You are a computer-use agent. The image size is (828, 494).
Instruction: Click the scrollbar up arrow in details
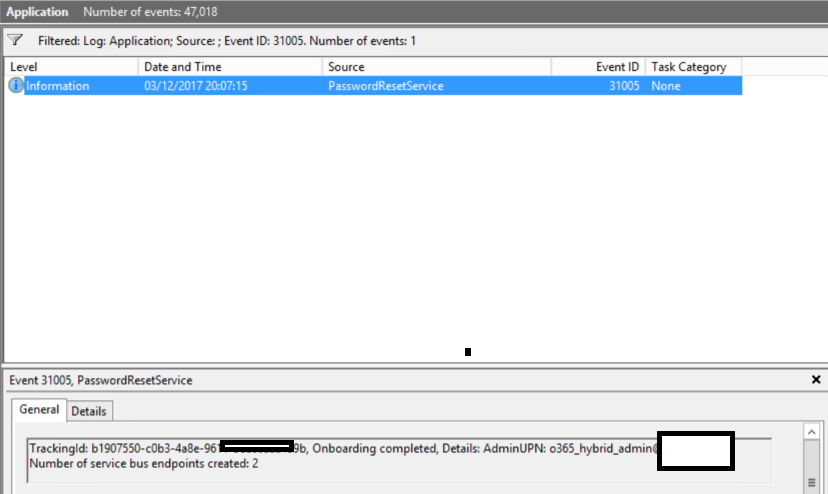[x=811, y=432]
